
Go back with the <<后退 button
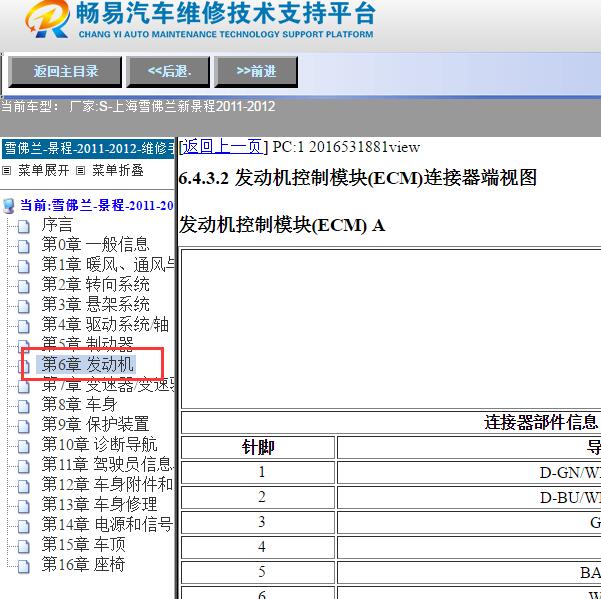[169, 71]
